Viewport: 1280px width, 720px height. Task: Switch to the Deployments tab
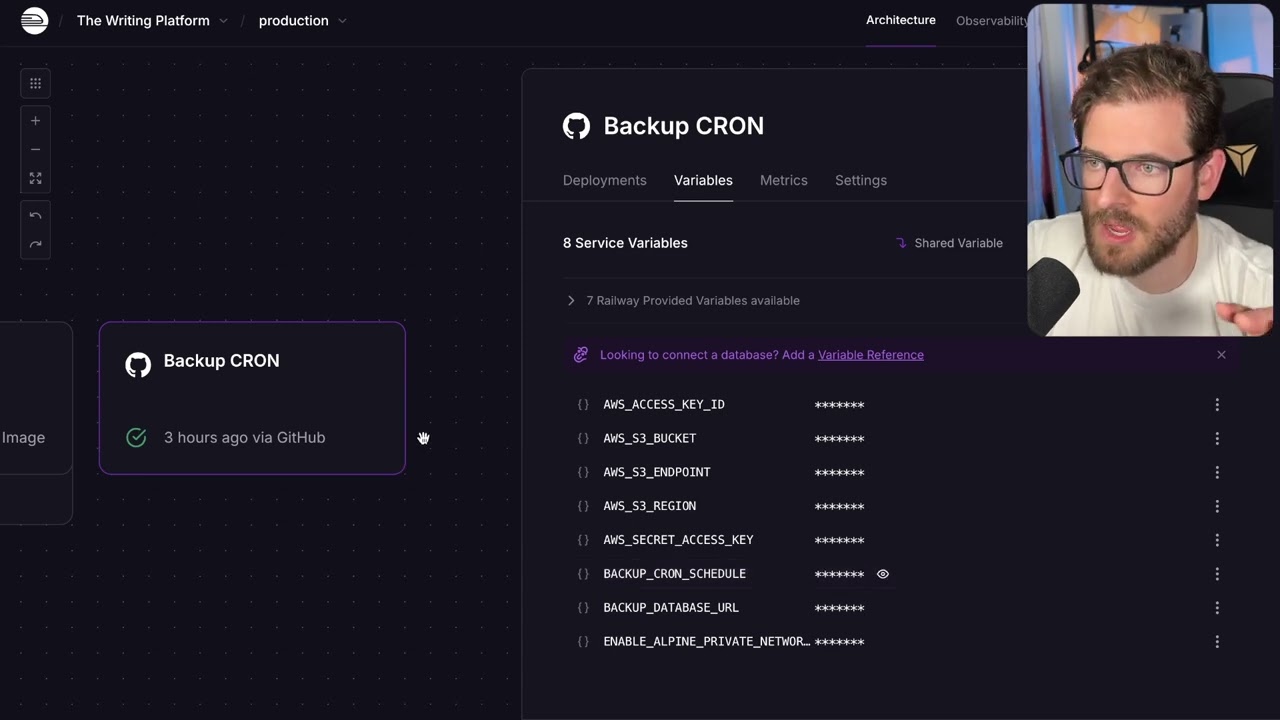(x=605, y=180)
